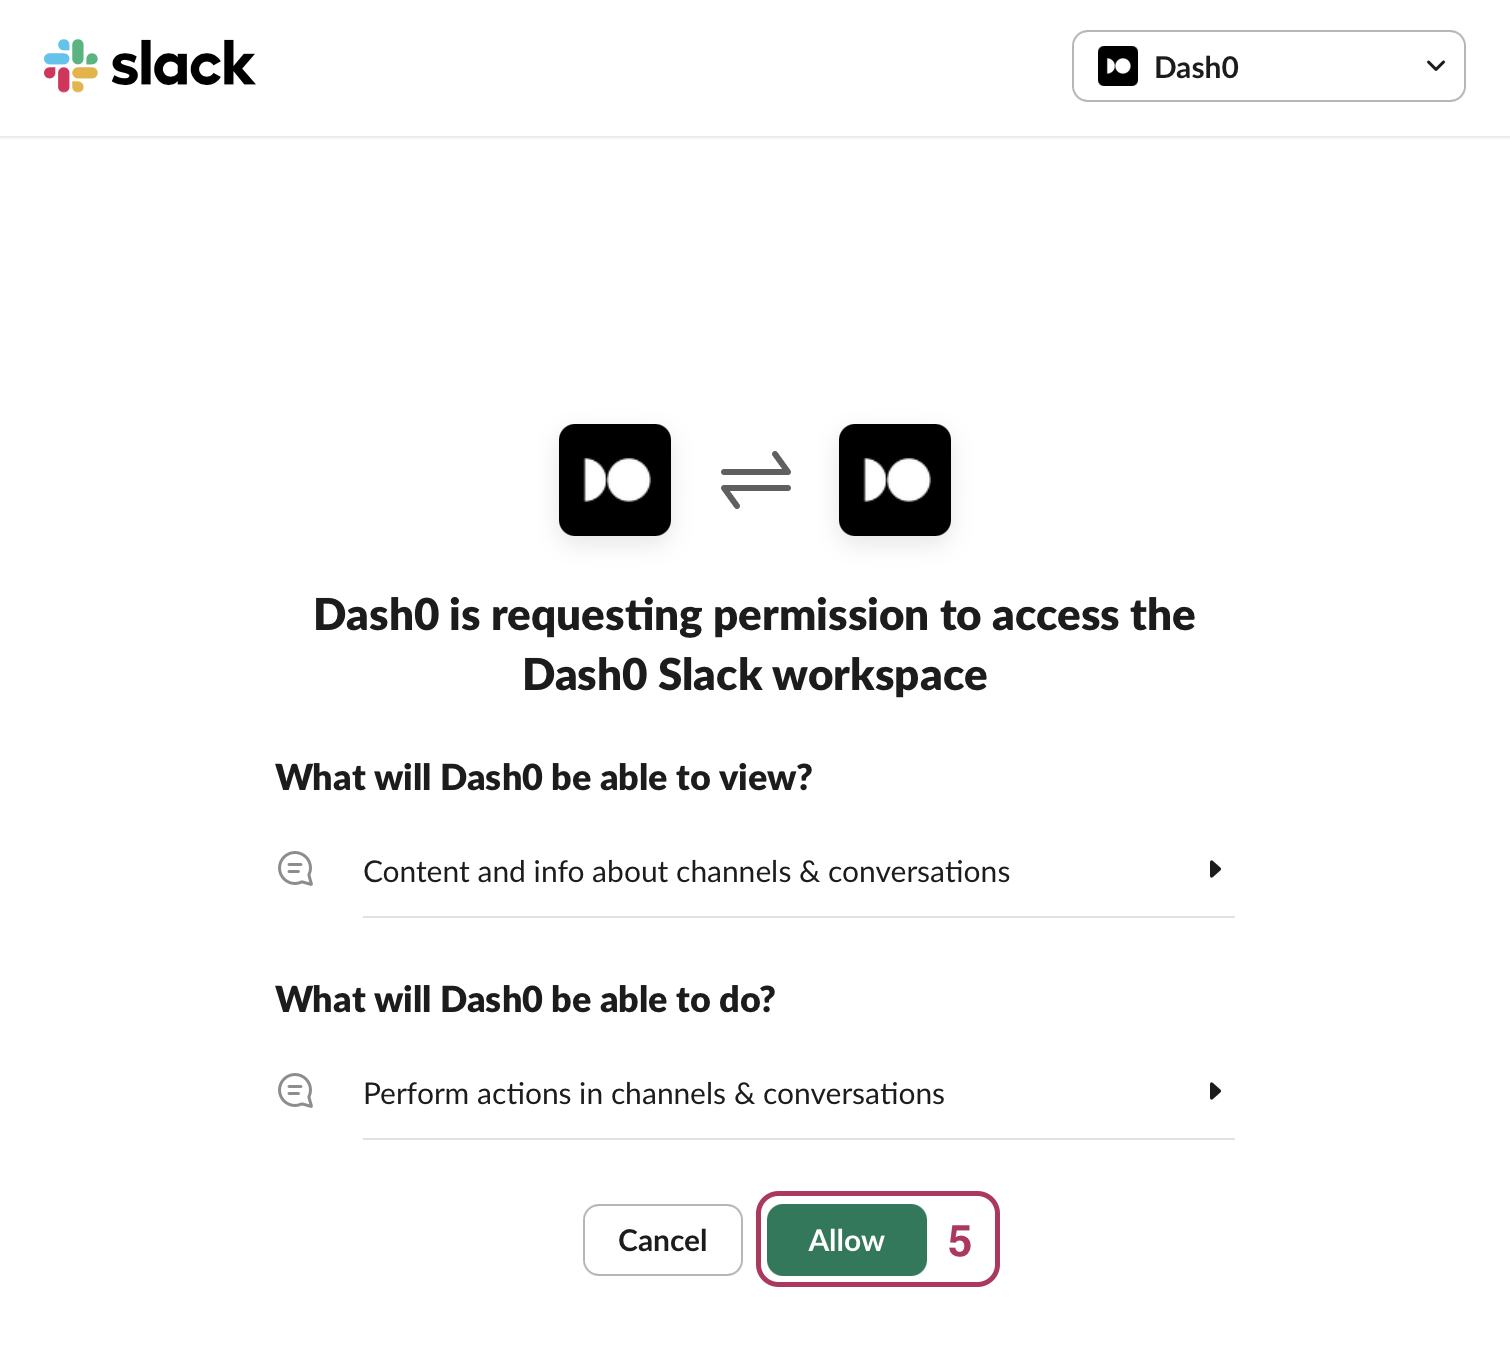Open the Dash0 workspace dropdown

click(x=1268, y=66)
